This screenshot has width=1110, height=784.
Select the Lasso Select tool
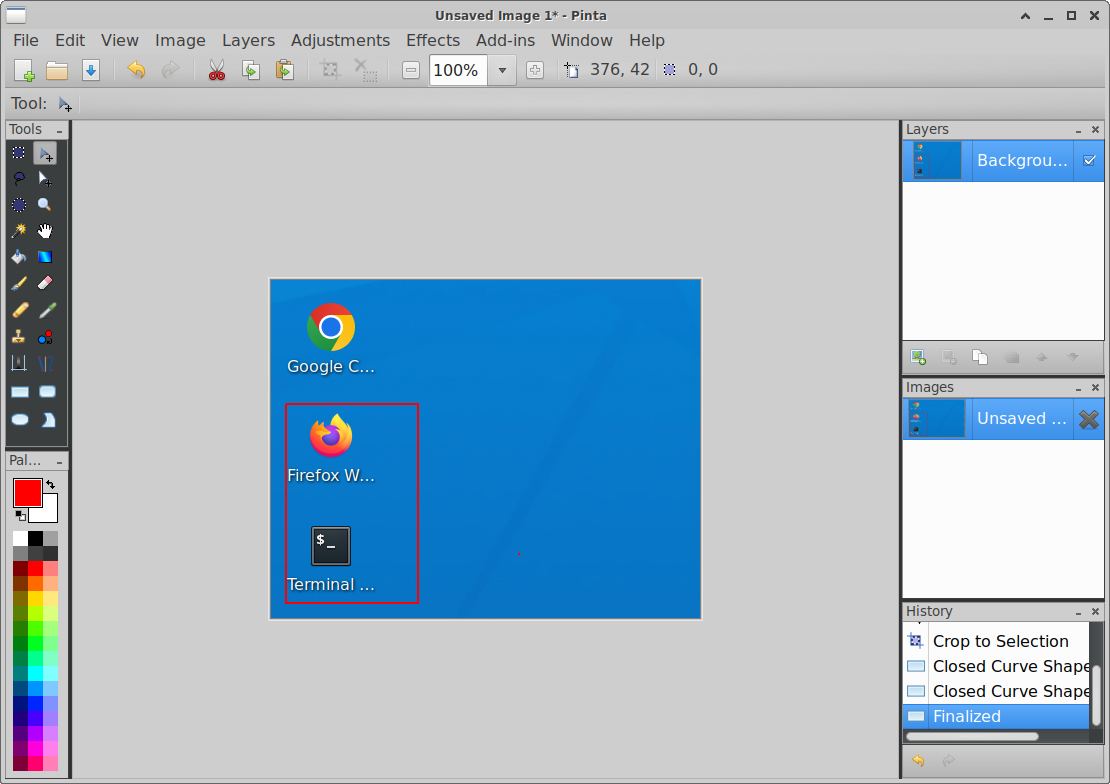pyautogui.click(x=19, y=178)
